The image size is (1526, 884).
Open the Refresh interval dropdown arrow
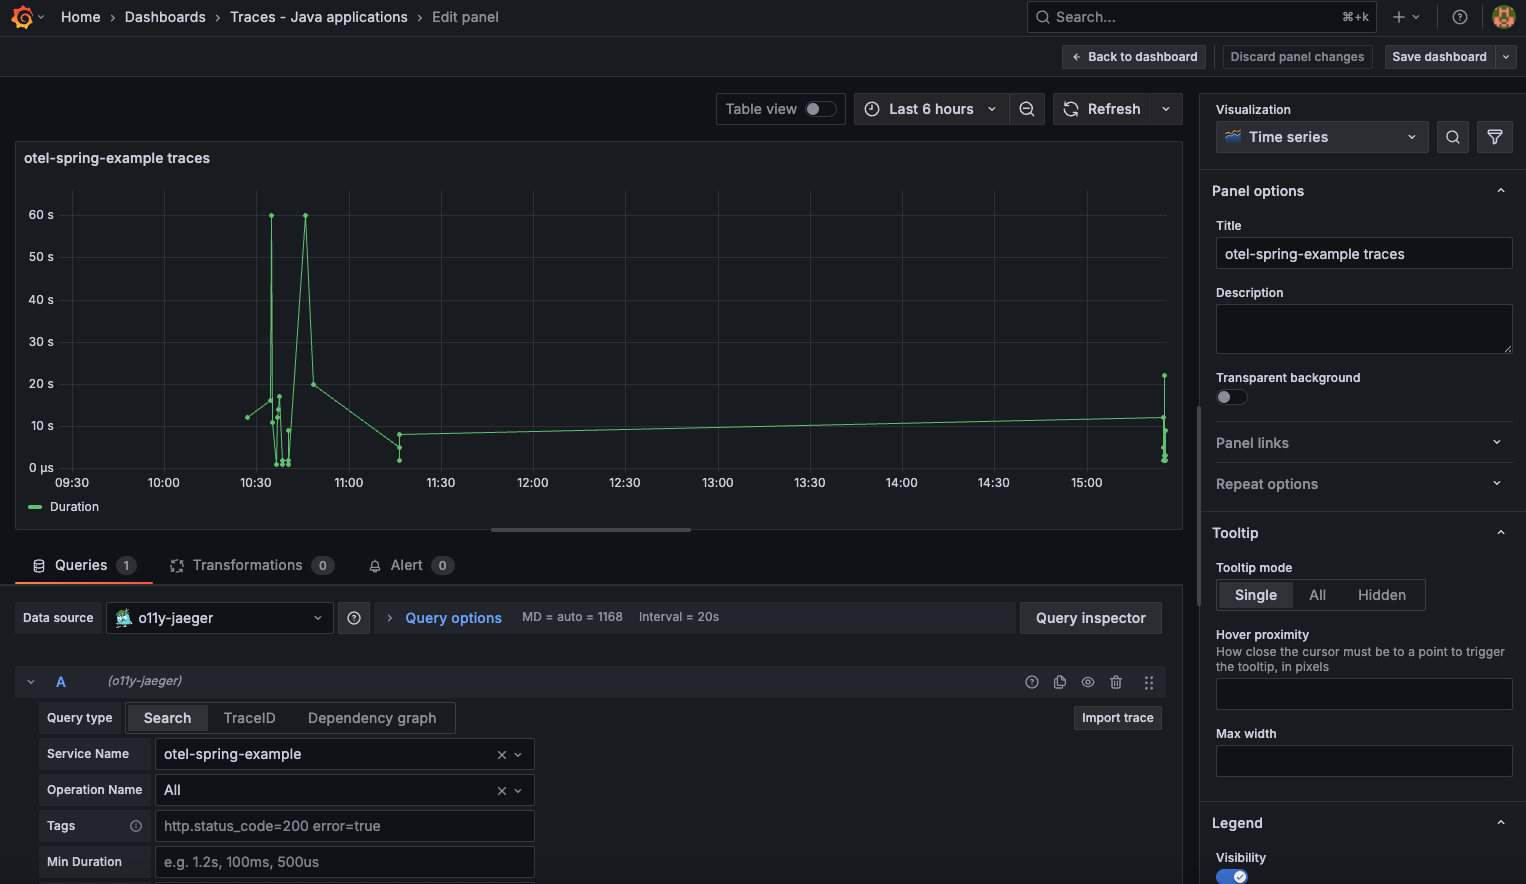pos(1166,109)
